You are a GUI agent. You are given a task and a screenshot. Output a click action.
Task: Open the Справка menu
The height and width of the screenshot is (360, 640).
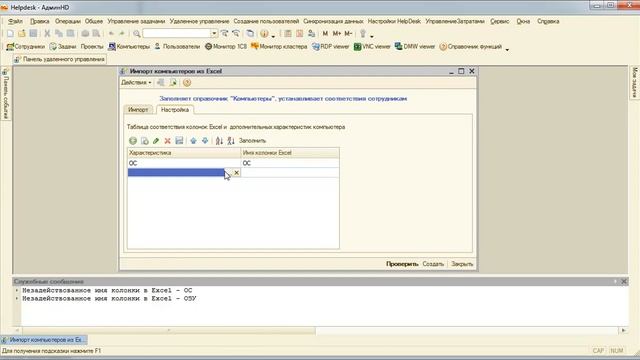click(548, 21)
